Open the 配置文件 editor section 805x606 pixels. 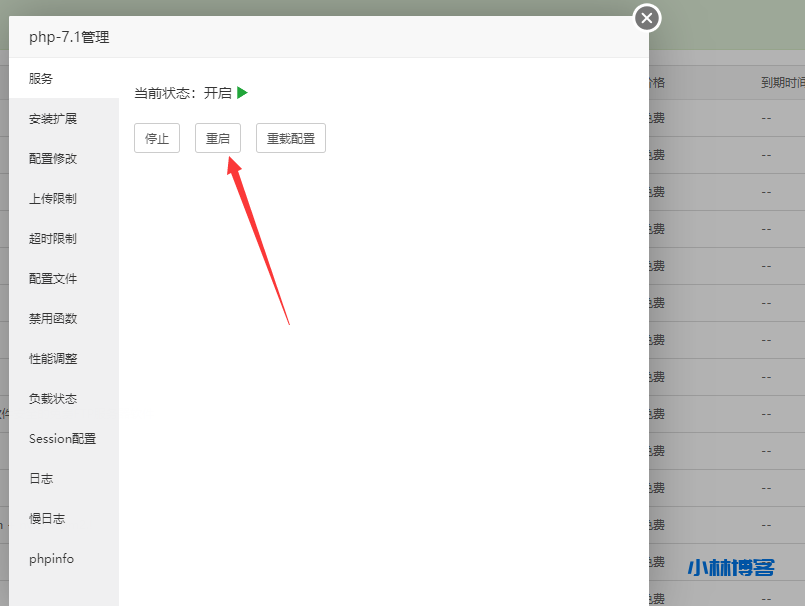(x=54, y=278)
